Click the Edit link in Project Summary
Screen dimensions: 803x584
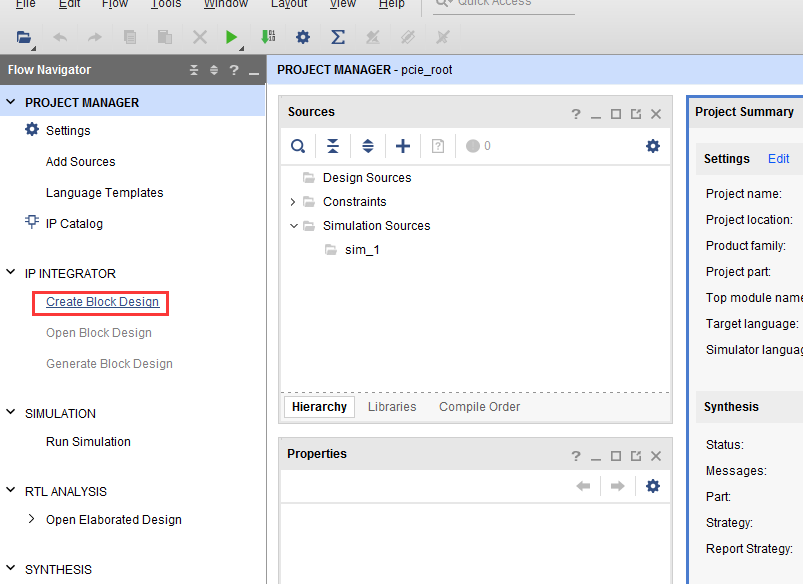pyautogui.click(x=778, y=159)
